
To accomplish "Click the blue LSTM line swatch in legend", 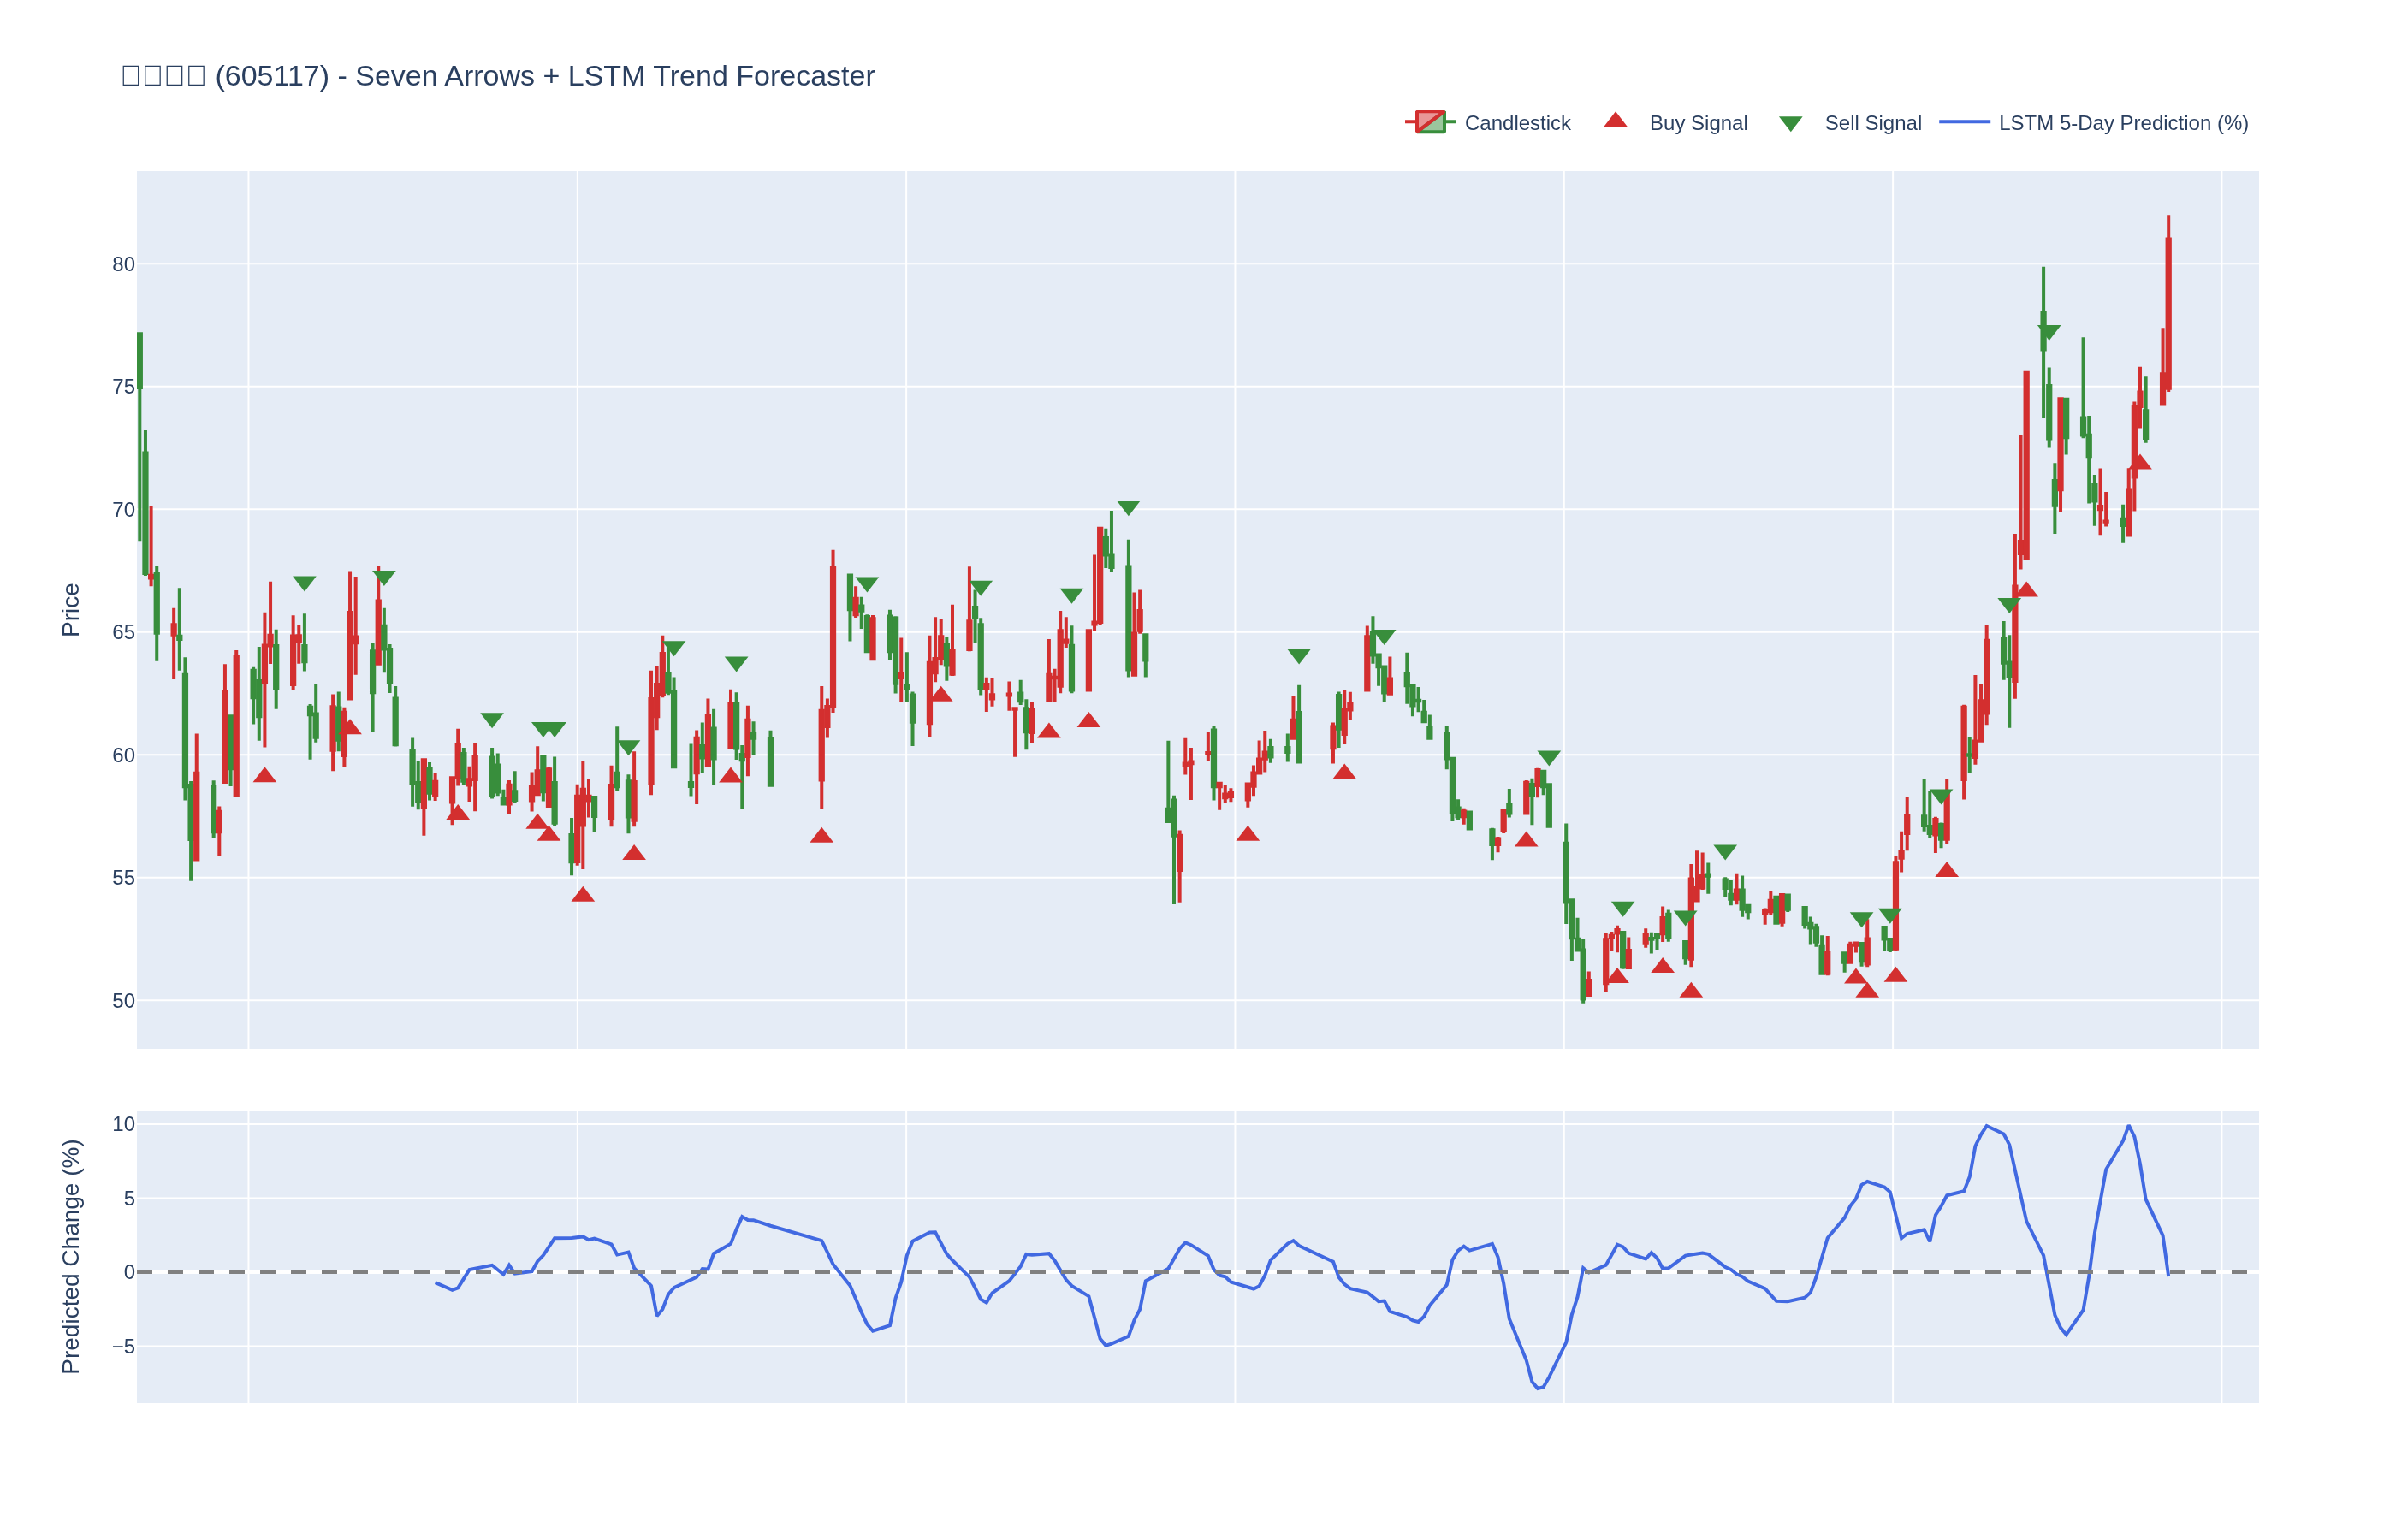I will pos(1963,122).
